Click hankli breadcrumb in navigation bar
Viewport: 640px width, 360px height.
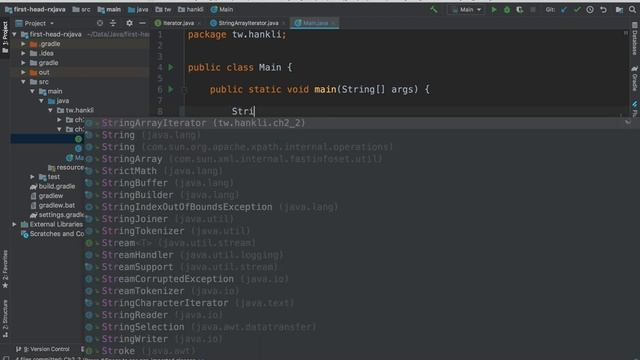click(191, 9)
